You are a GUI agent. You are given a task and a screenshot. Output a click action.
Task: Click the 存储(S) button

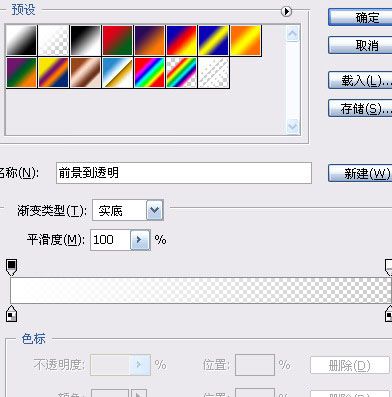[x=360, y=108]
